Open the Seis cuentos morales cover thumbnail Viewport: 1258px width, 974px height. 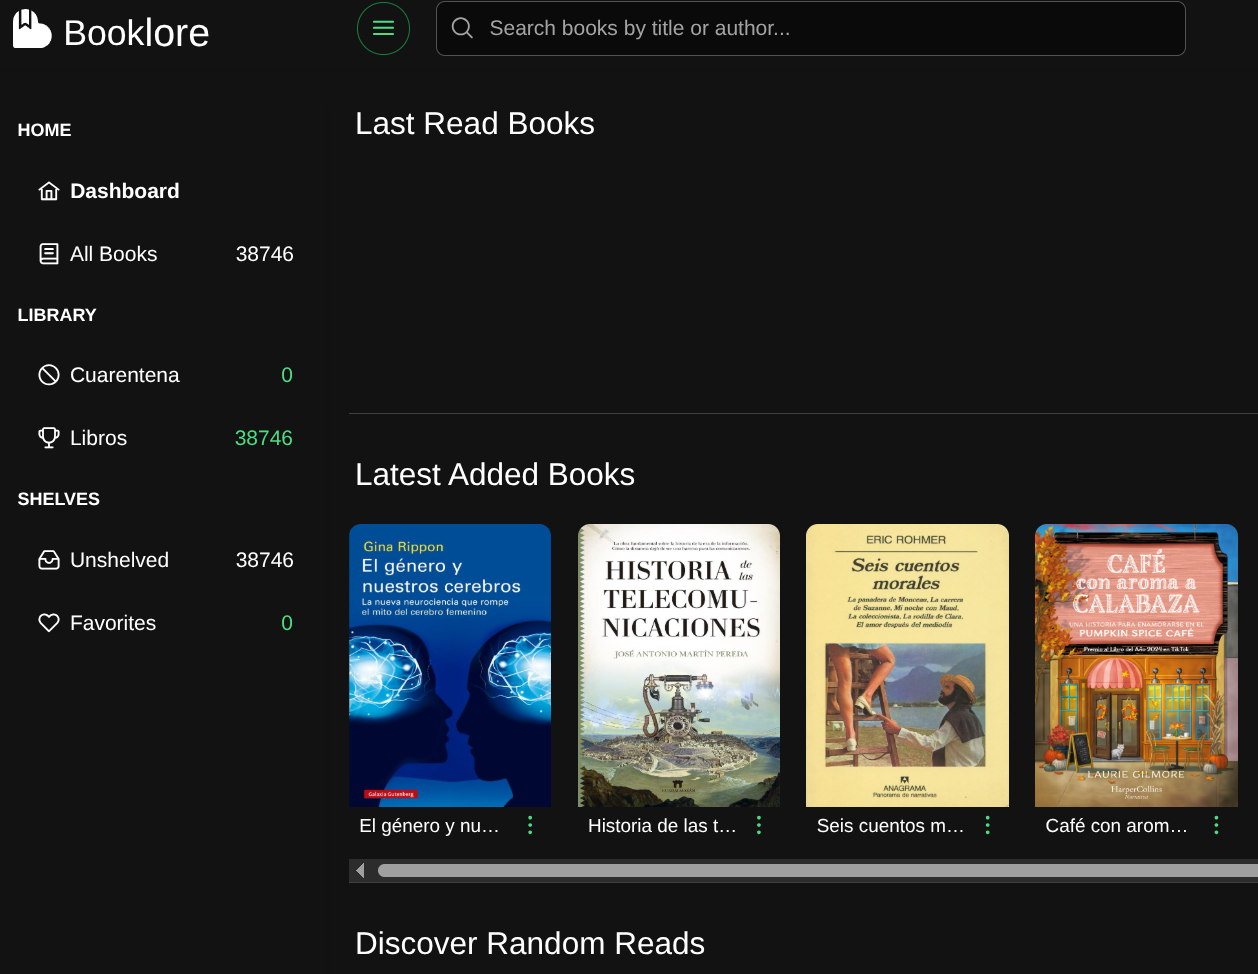point(907,665)
